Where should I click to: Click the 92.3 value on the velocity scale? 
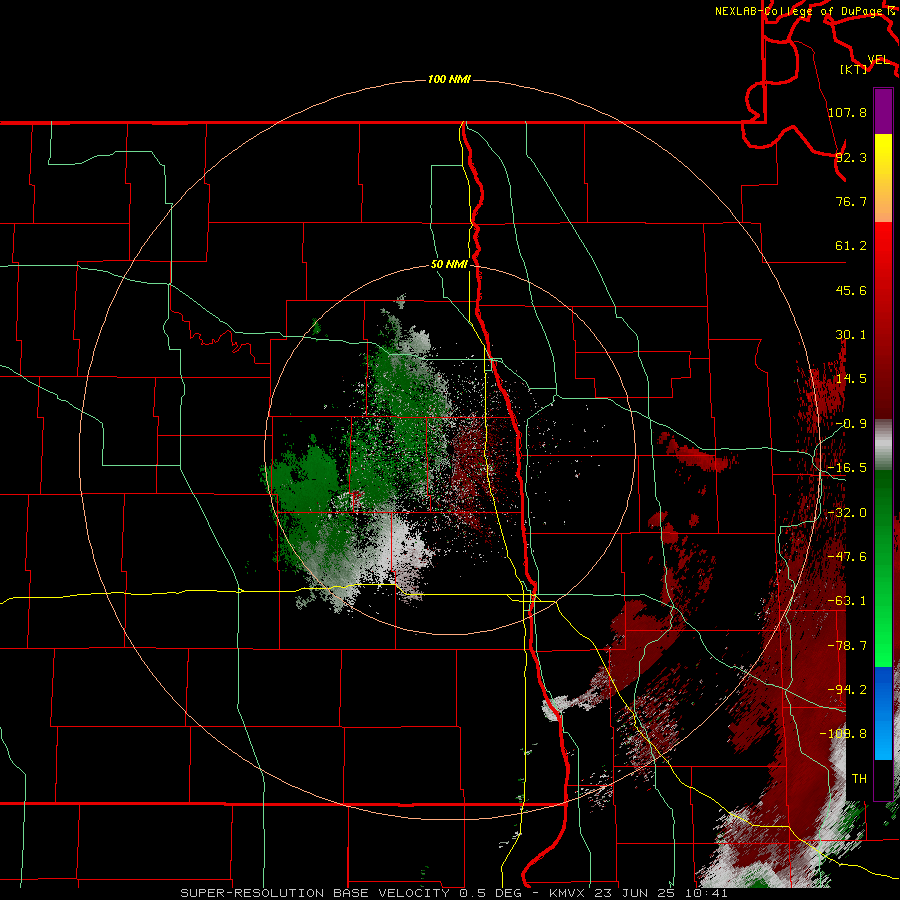click(x=851, y=157)
